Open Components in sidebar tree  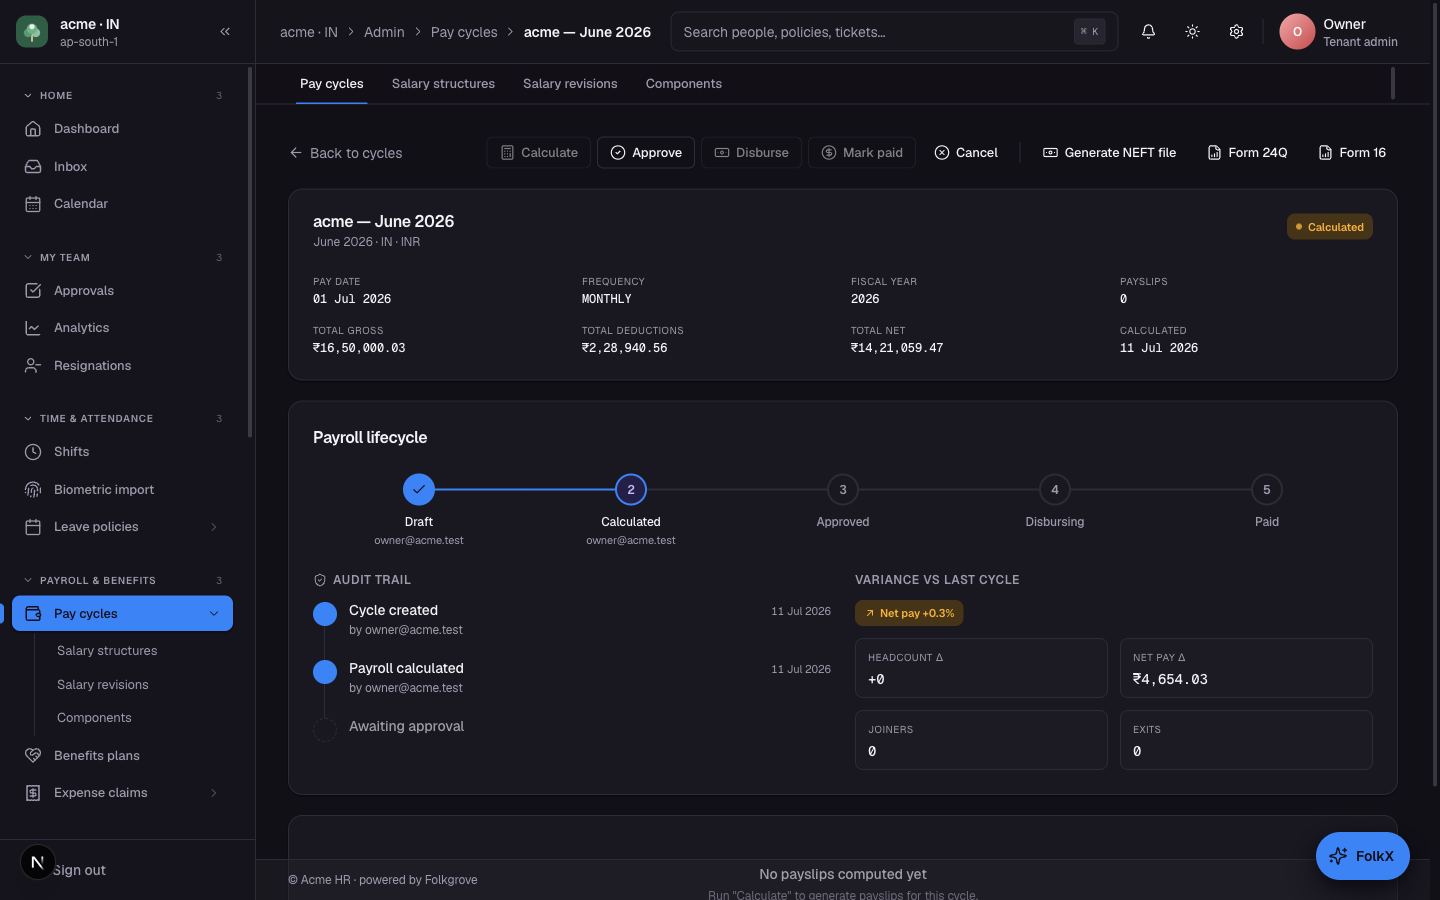tap(94, 718)
